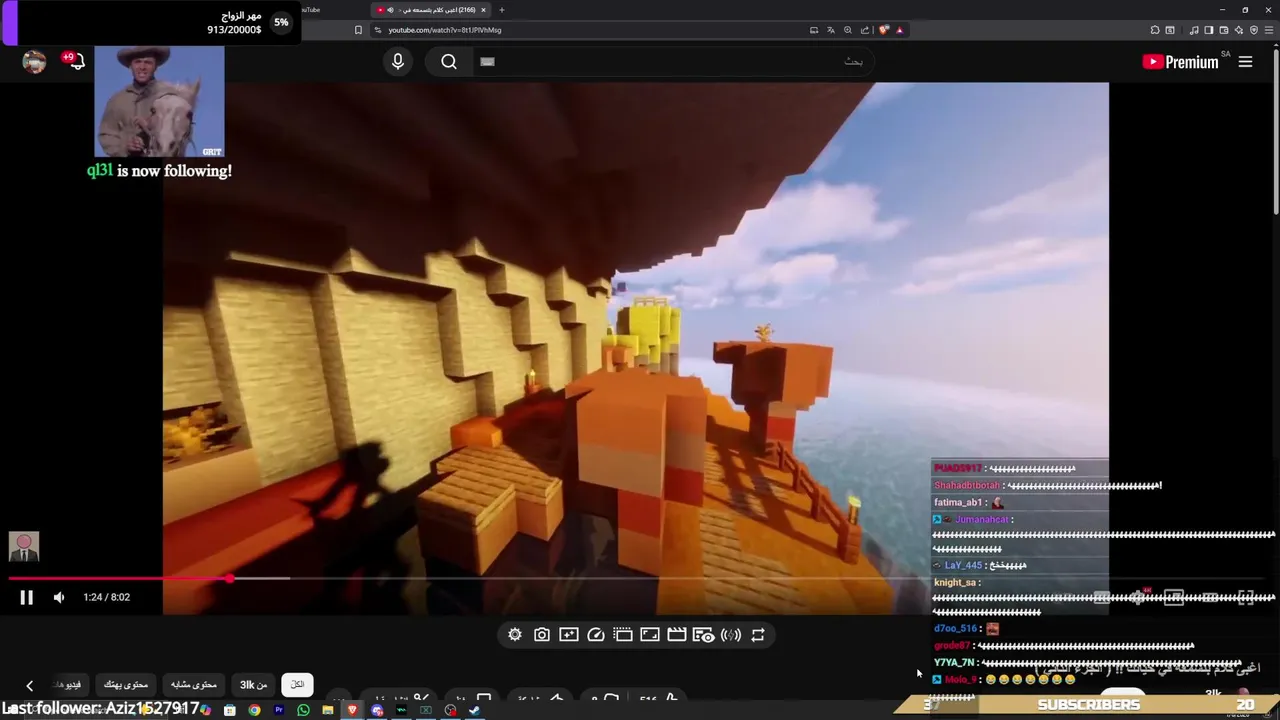Bookmark this page icon in address bar
The width and height of the screenshot is (1280, 720).
point(358,30)
